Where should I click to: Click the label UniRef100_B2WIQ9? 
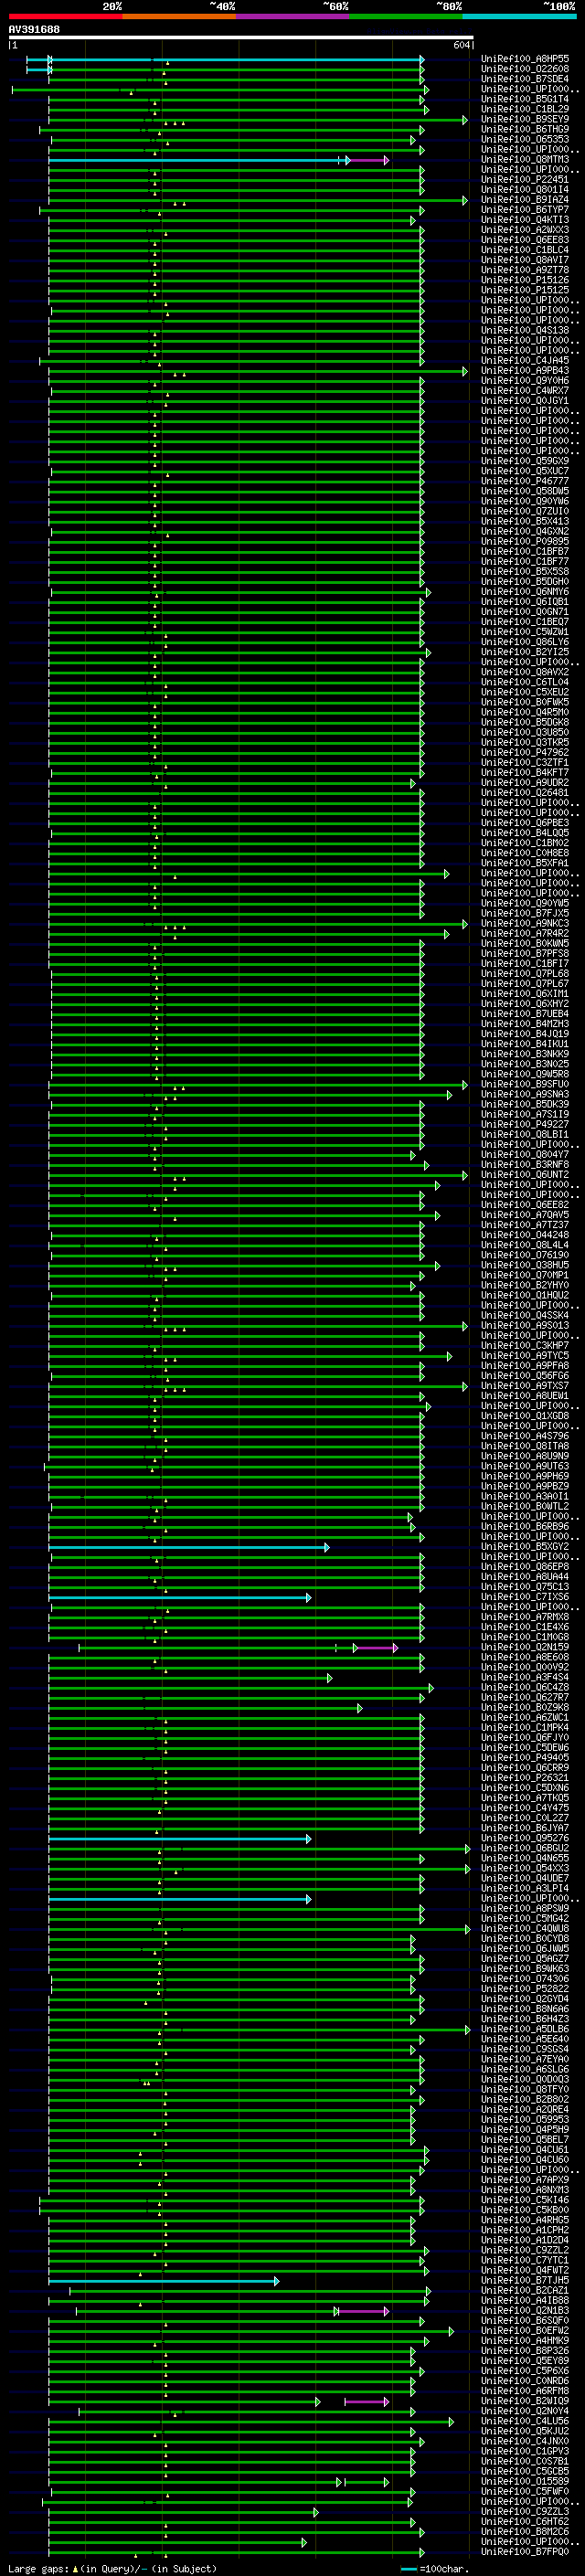[525, 2400]
